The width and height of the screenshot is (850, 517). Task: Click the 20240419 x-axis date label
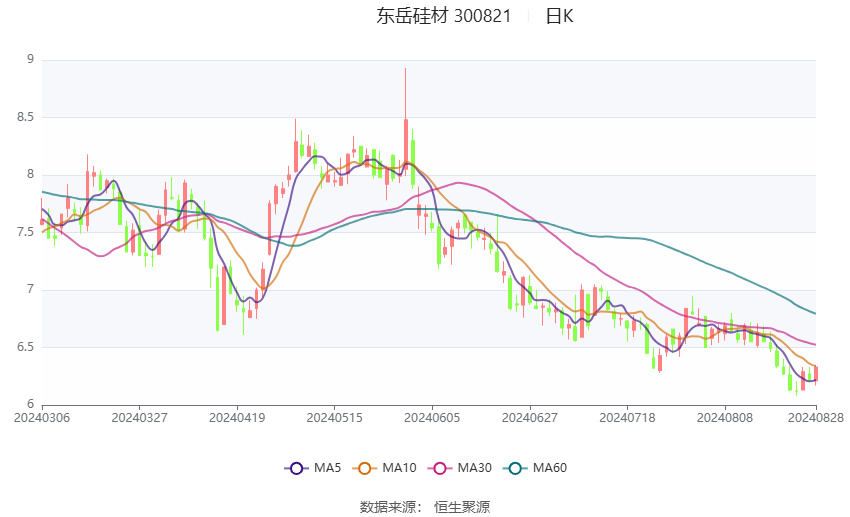pyautogui.click(x=237, y=418)
